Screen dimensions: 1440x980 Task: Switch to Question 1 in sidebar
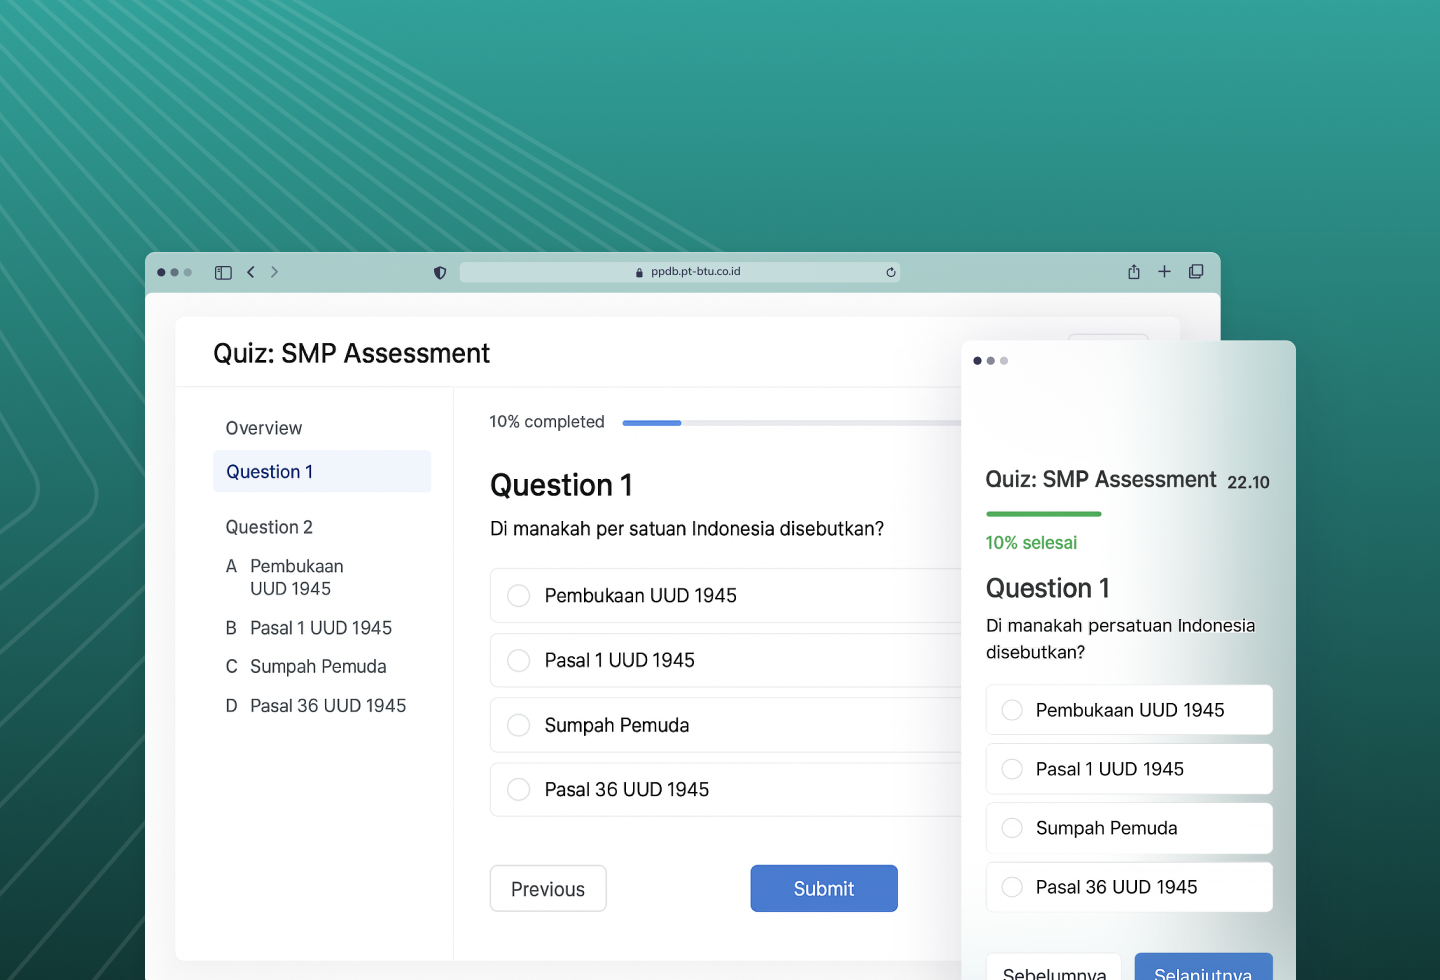(x=322, y=471)
